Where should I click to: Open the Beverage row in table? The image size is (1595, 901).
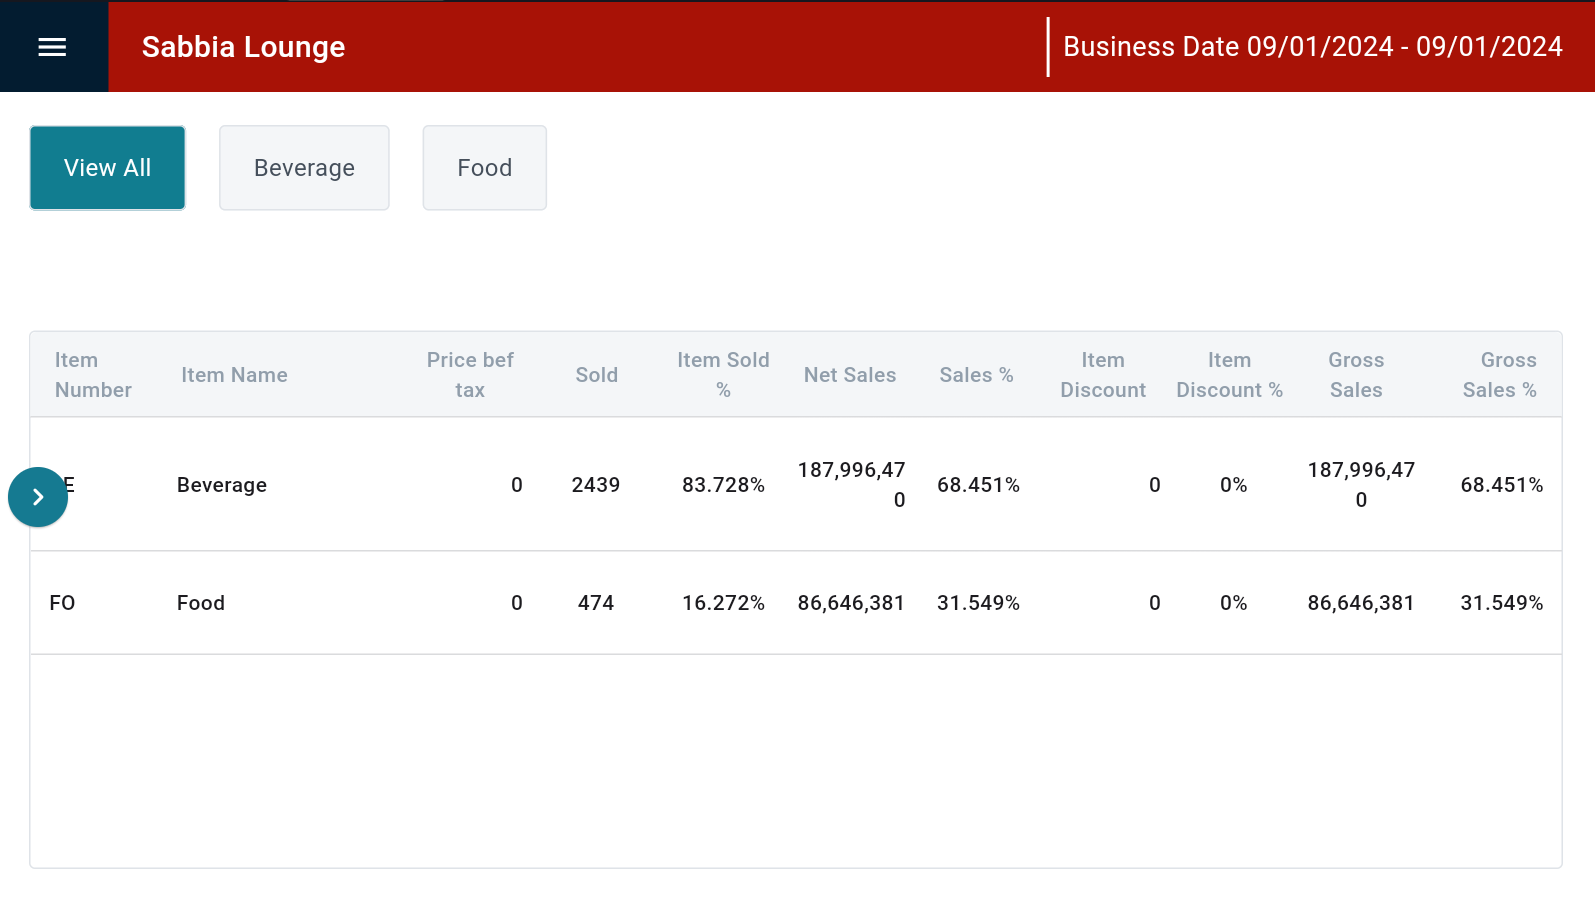[222, 485]
